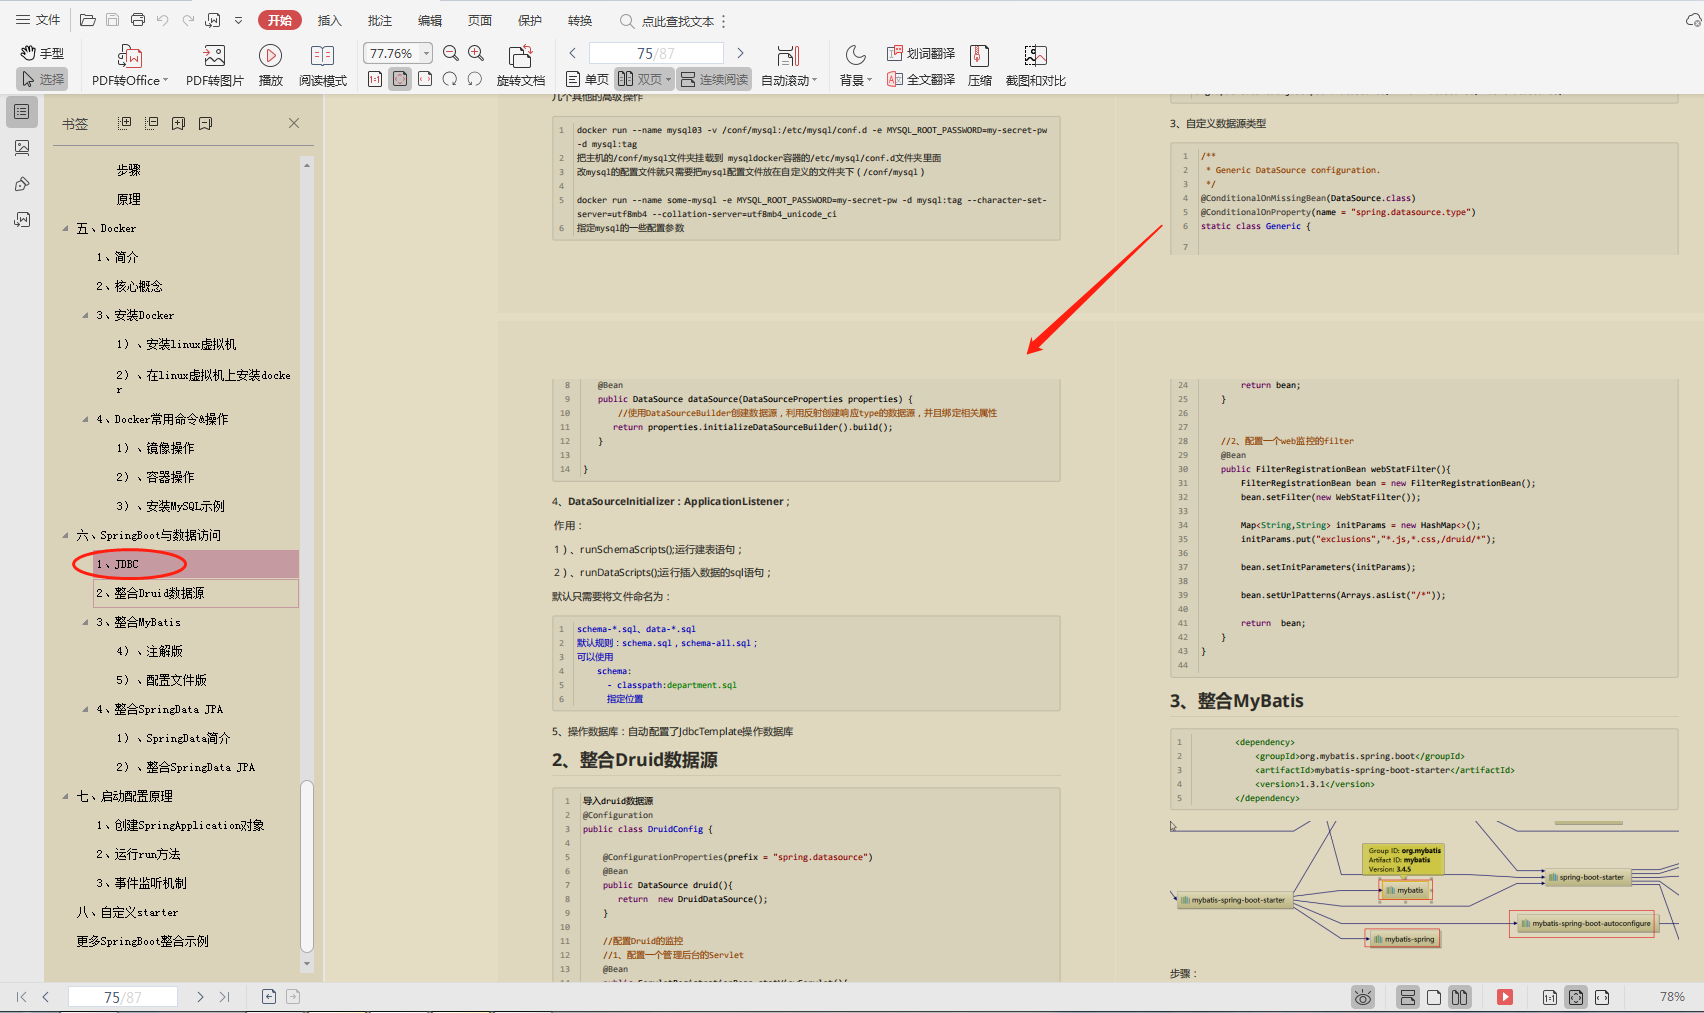1704x1013 pixels.
Task: Go to previous page with toolbar arrow
Action: [573, 53]
